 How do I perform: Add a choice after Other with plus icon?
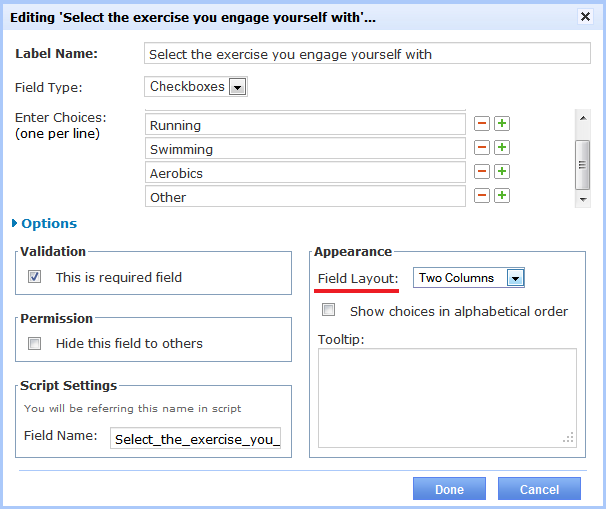(502, 196)
